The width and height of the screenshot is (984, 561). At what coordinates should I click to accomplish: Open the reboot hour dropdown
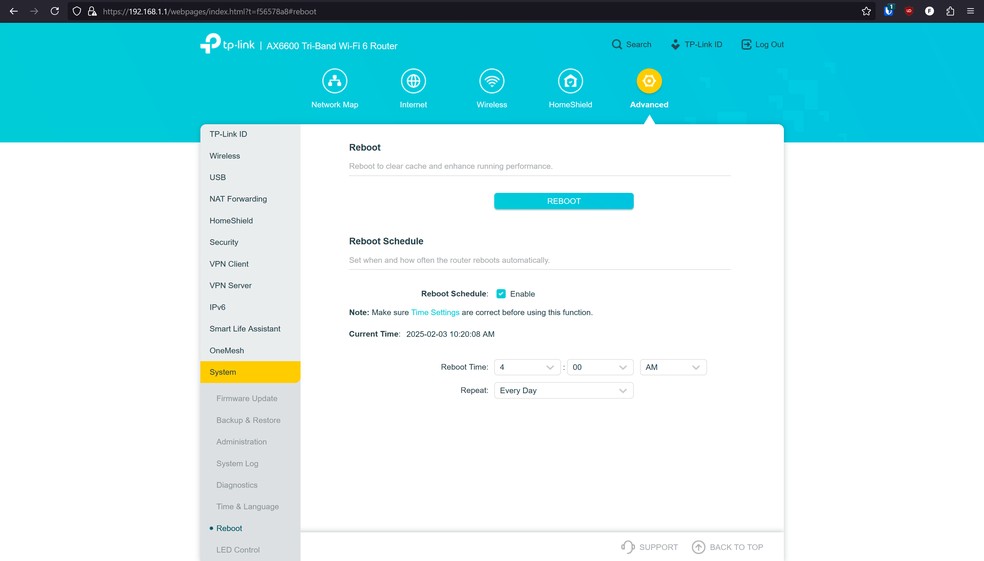527,367
